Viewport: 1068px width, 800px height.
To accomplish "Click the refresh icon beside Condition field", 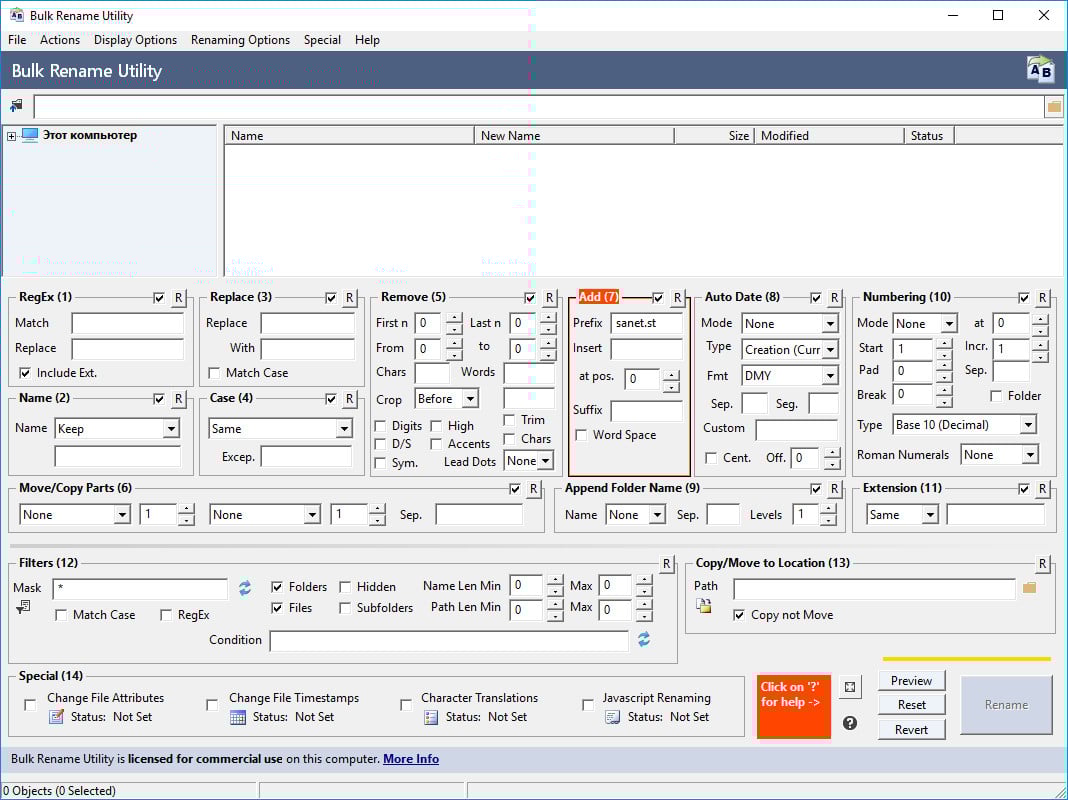I will click(645, 640).
